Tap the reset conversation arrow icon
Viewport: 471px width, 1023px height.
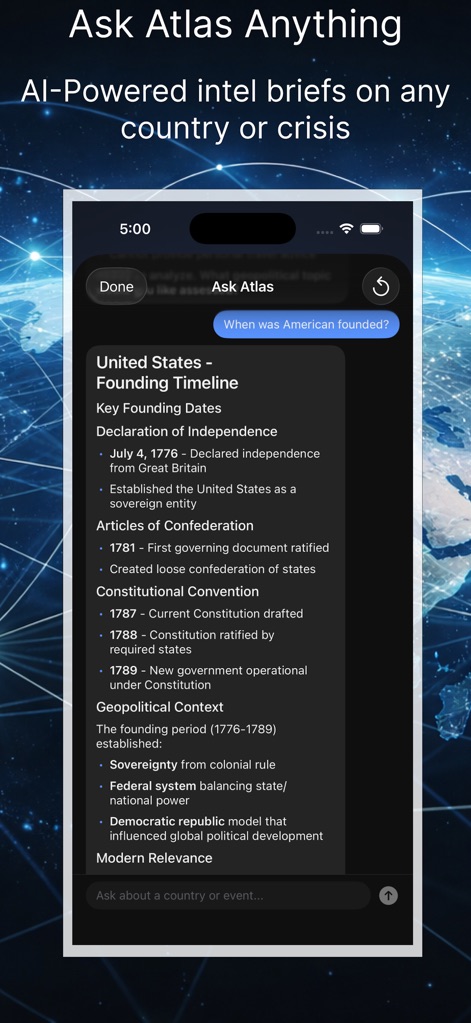tap(381, 286)
